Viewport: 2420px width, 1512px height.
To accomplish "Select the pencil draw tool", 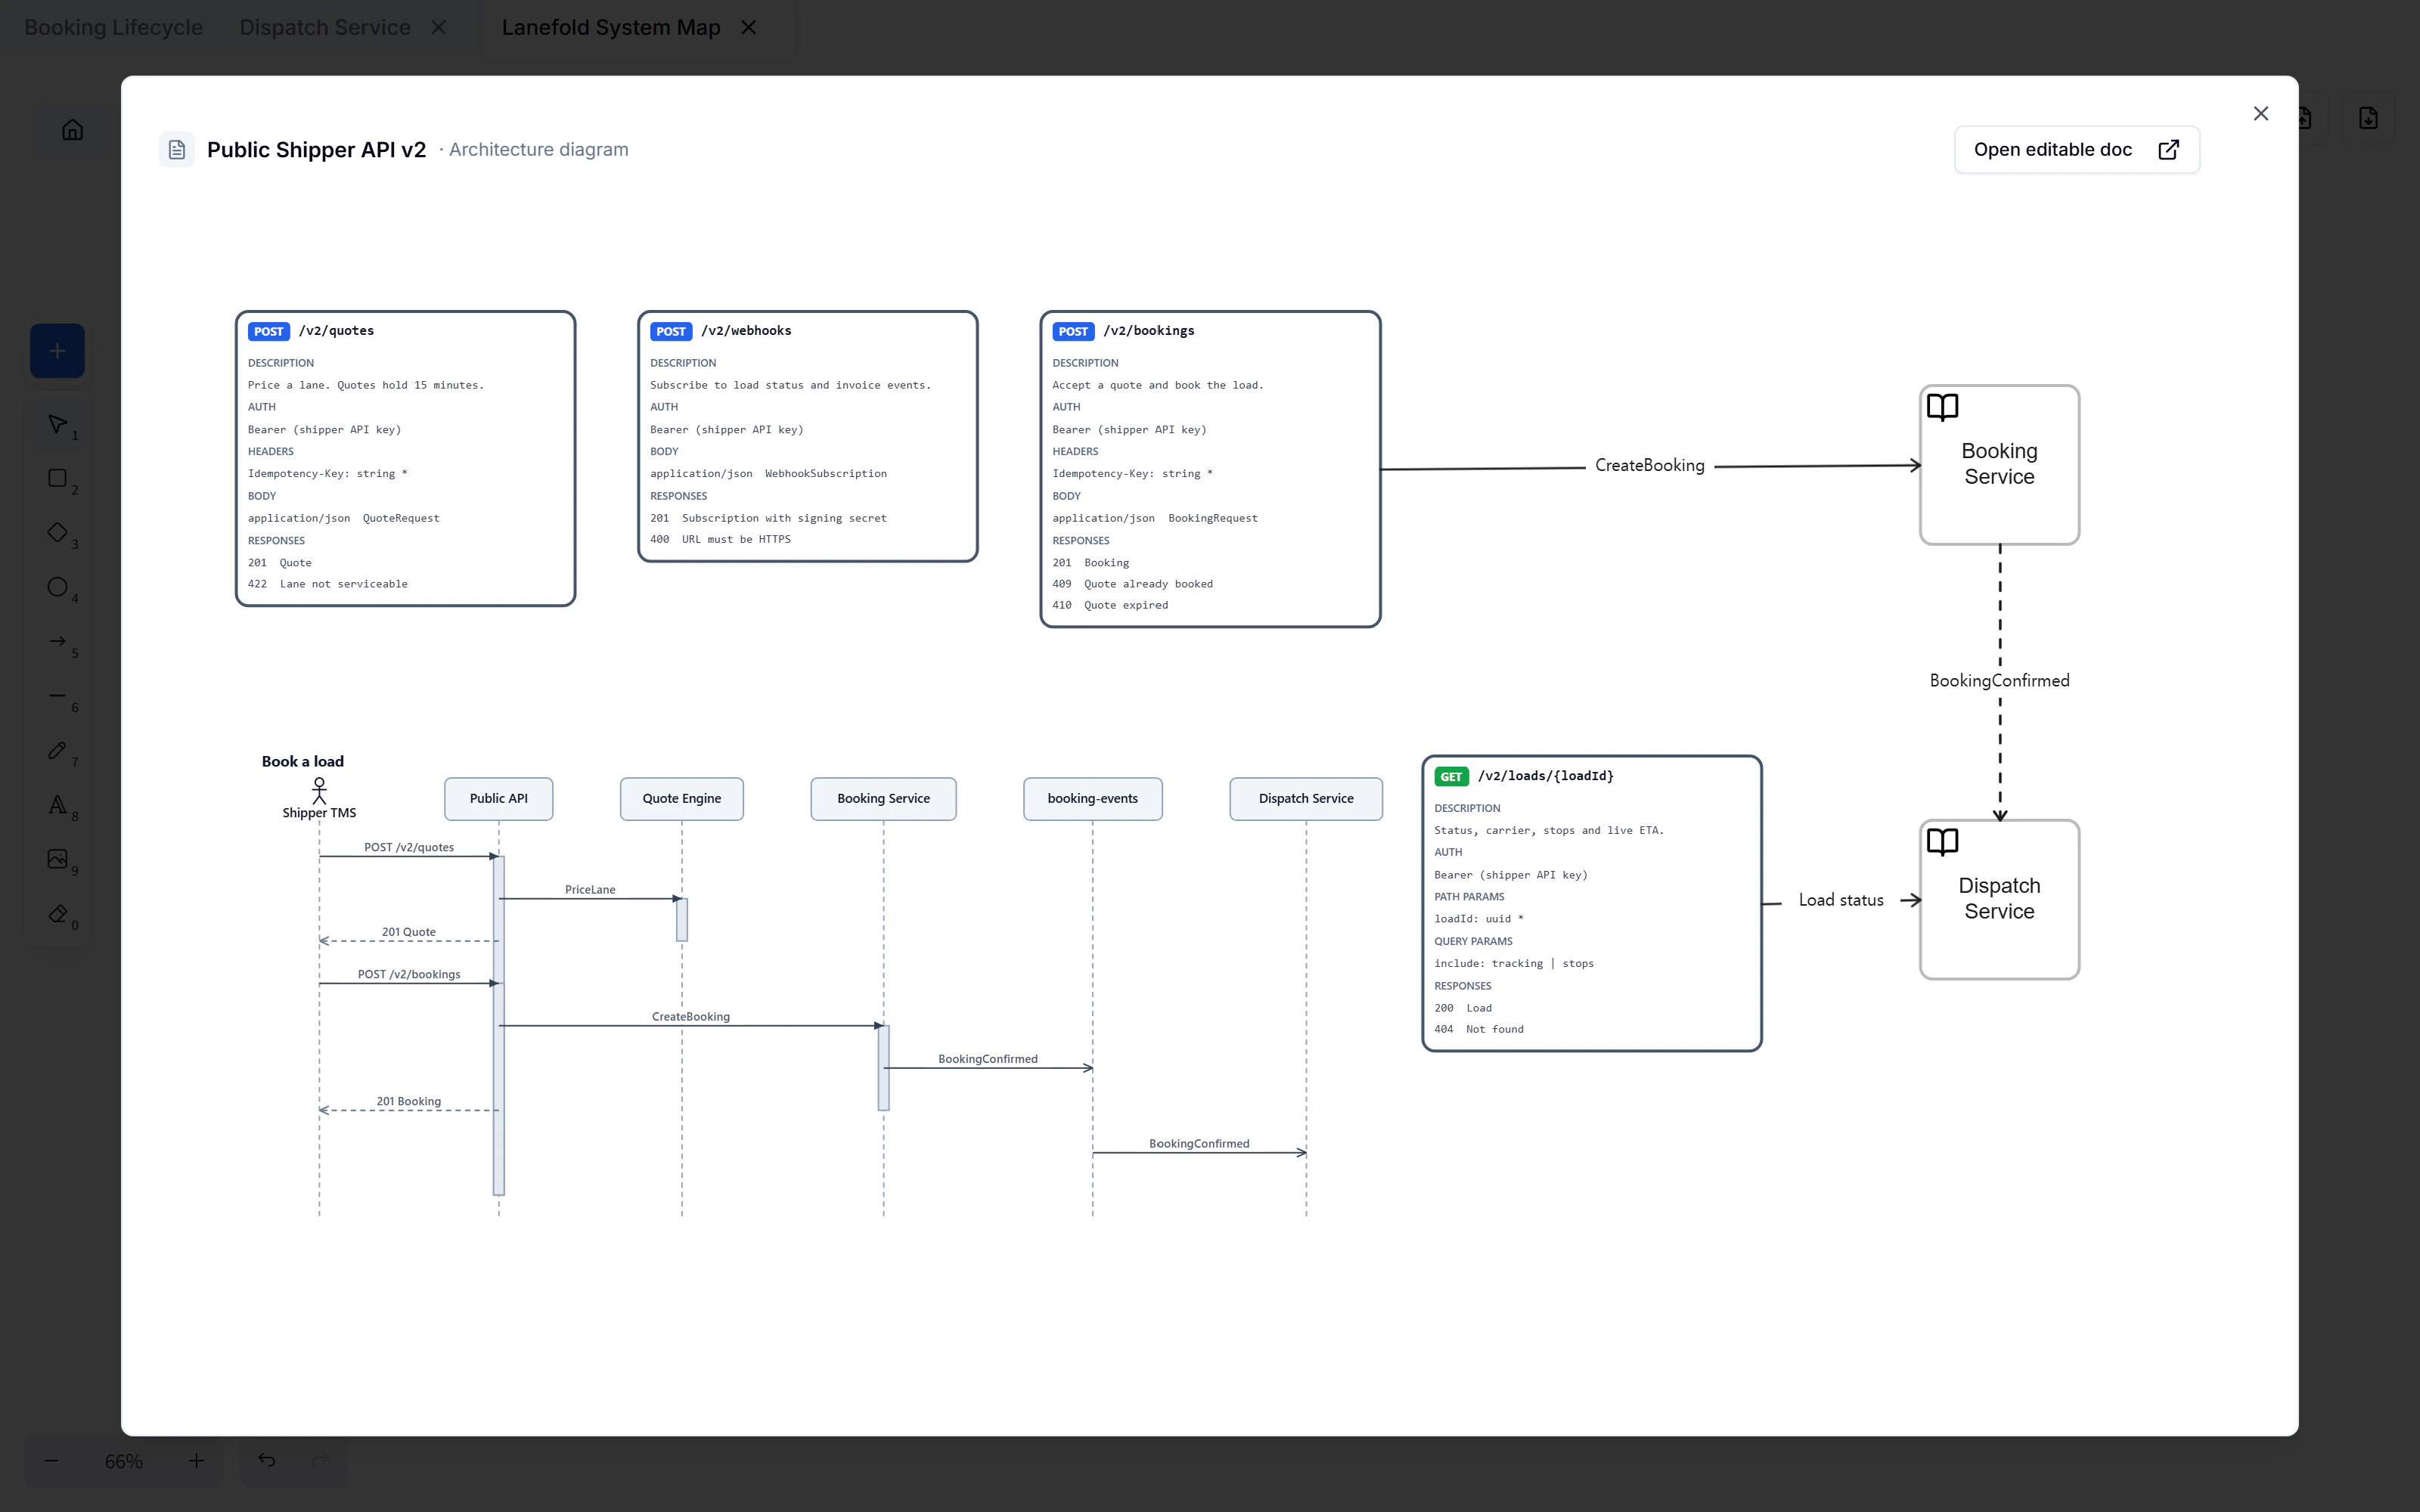I will click(58, 750).
